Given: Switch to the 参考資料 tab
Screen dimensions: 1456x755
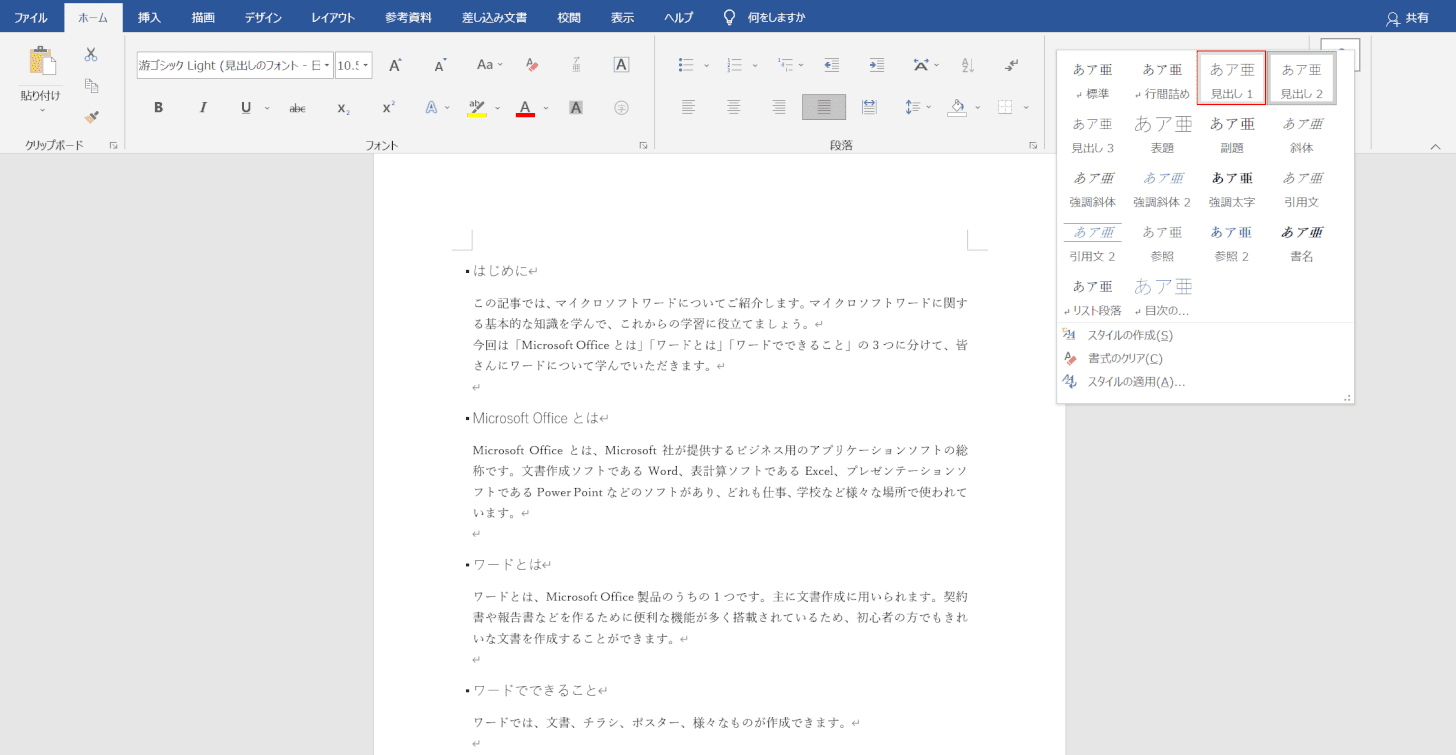Looking at the screenshot, I should pyautogui.click(x=408, y=18).
